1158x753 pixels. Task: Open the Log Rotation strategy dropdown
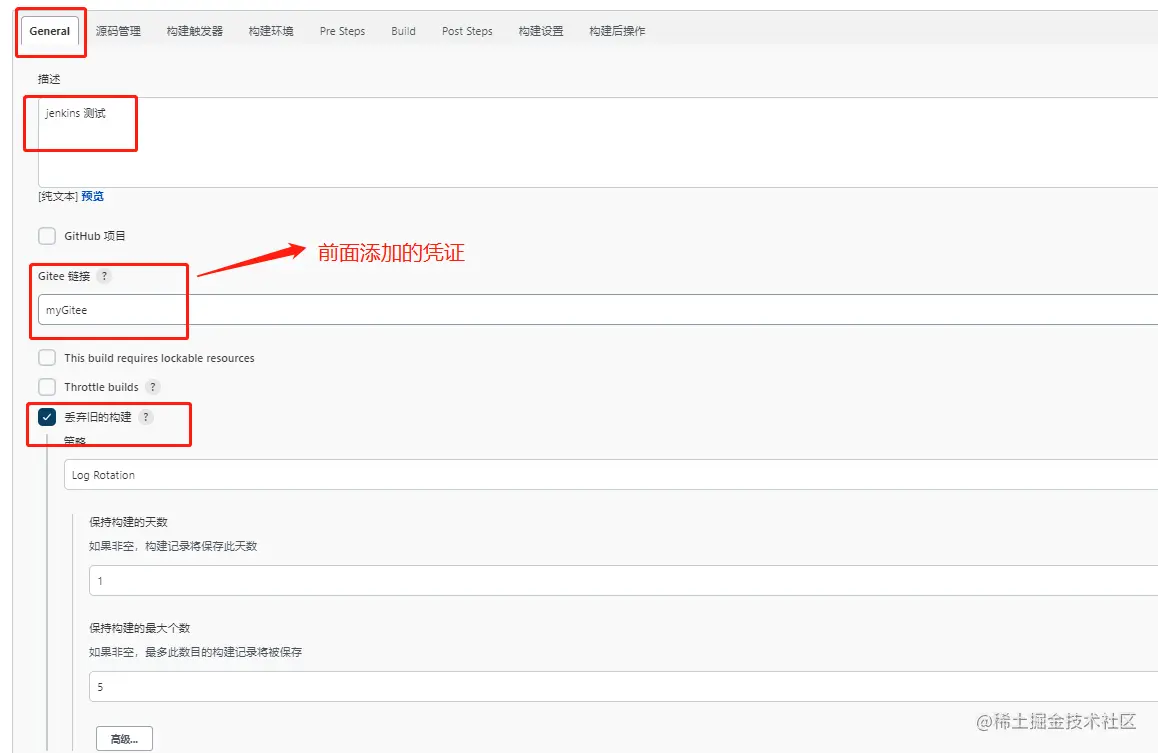pos(611,475)
